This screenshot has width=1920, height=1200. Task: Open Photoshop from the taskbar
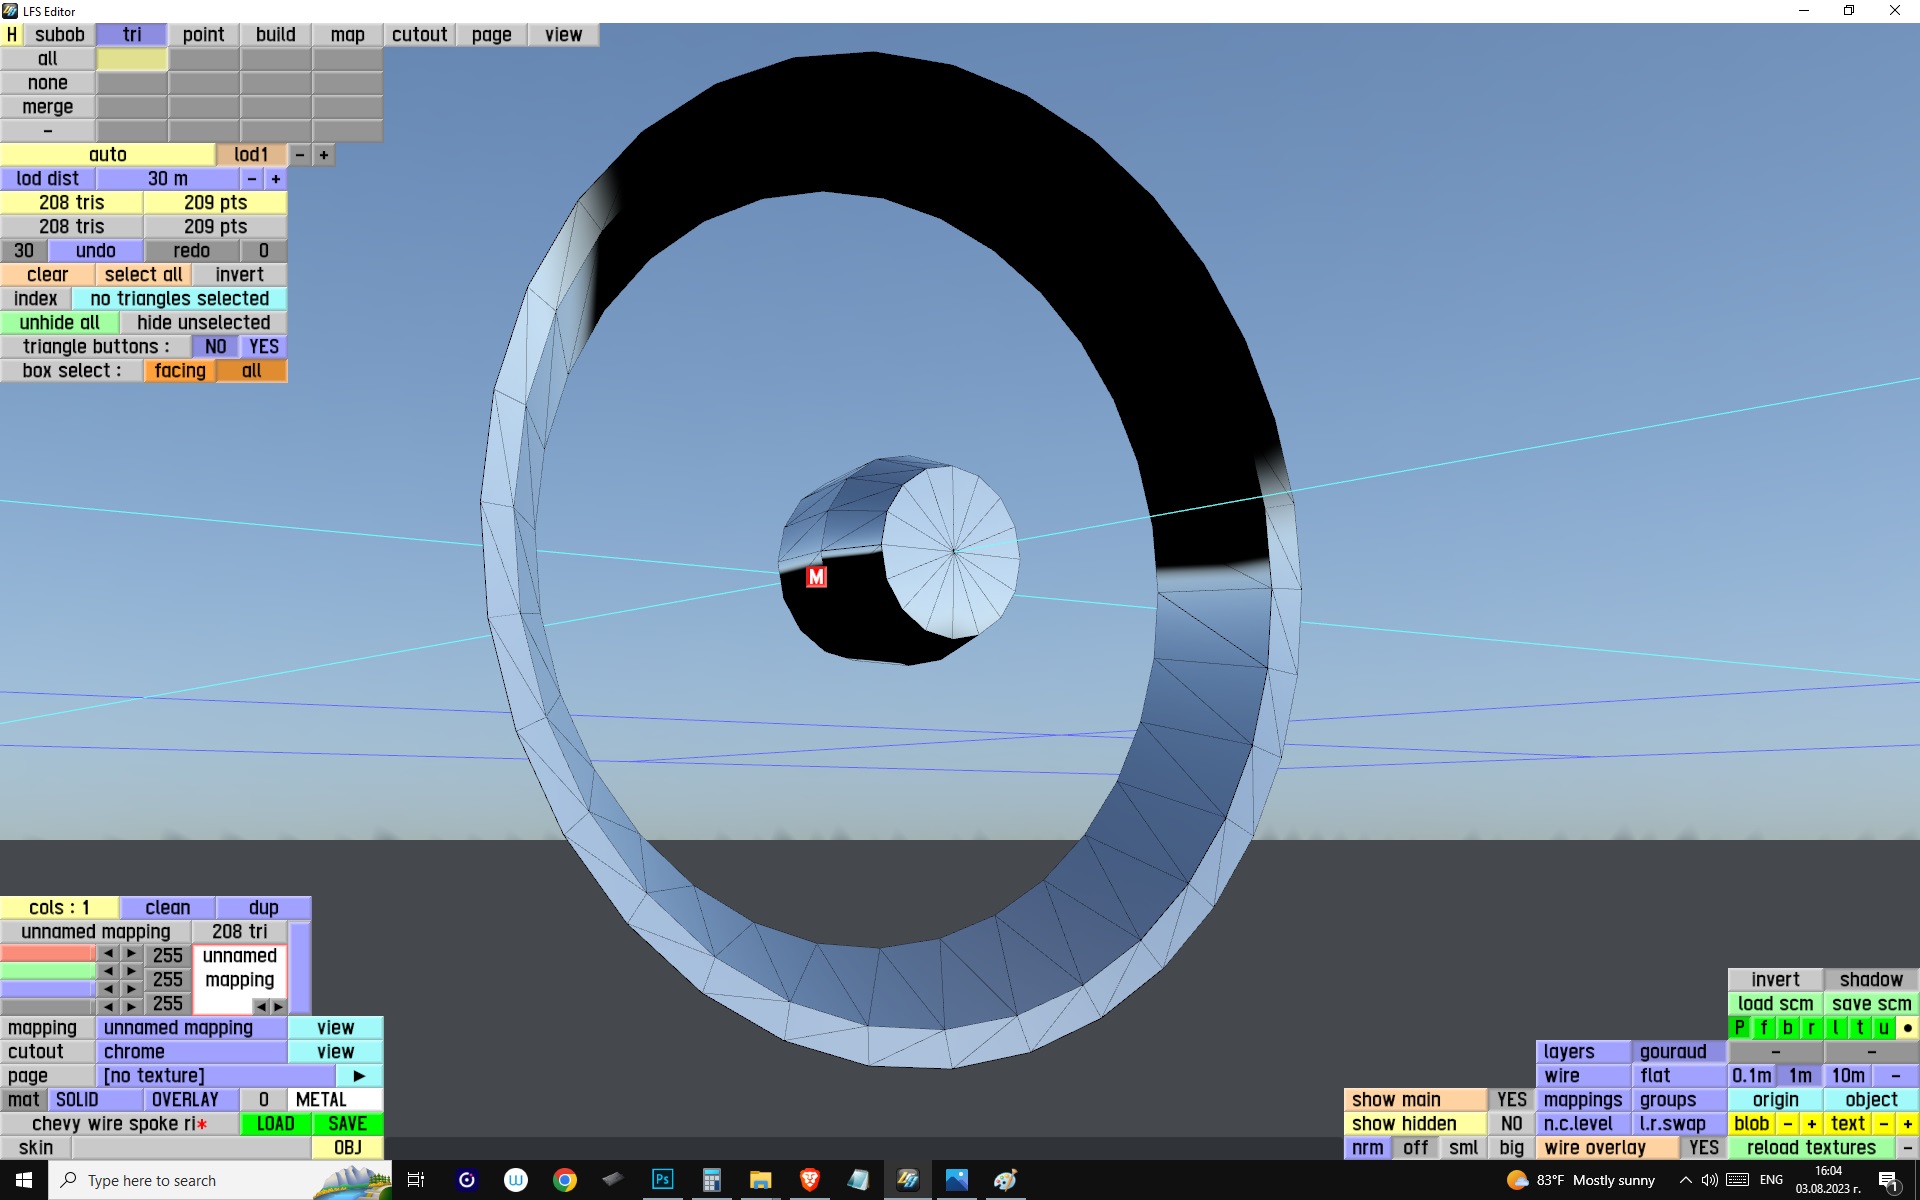click(662, 1180)
